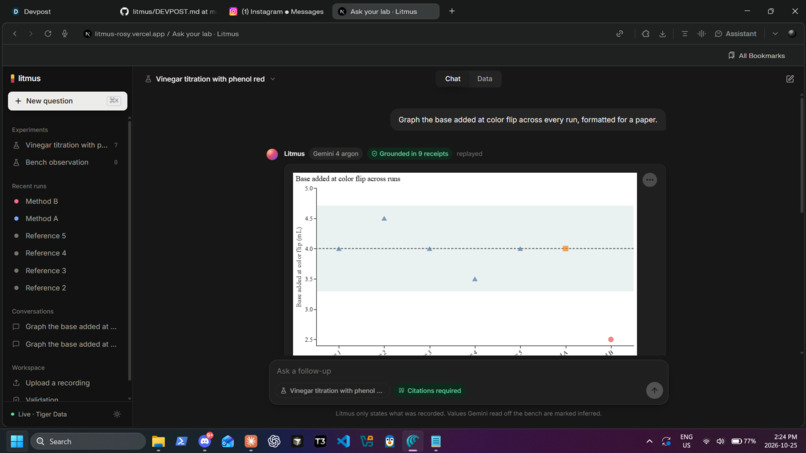
Task: Toggle the Citations required chip
Action: point(430,391)
